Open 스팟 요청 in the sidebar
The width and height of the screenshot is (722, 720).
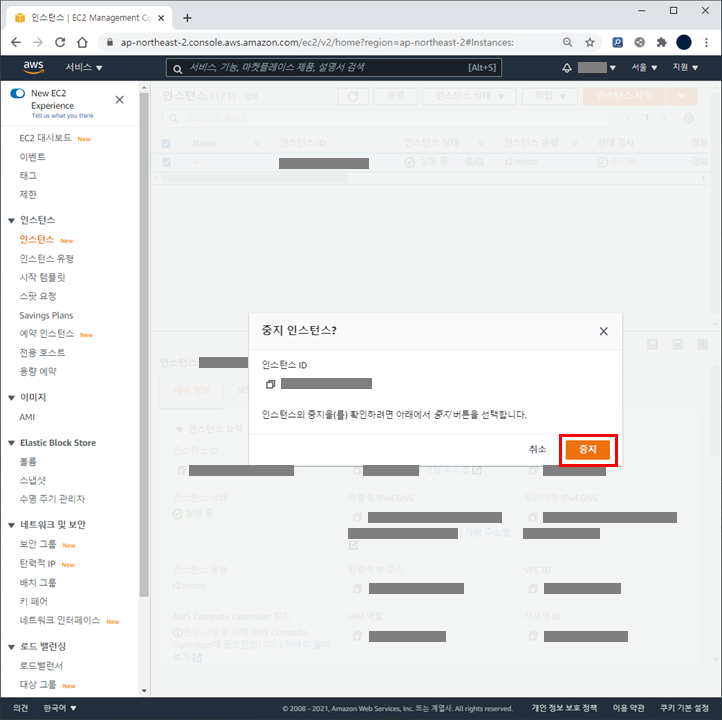pos(38,296)
